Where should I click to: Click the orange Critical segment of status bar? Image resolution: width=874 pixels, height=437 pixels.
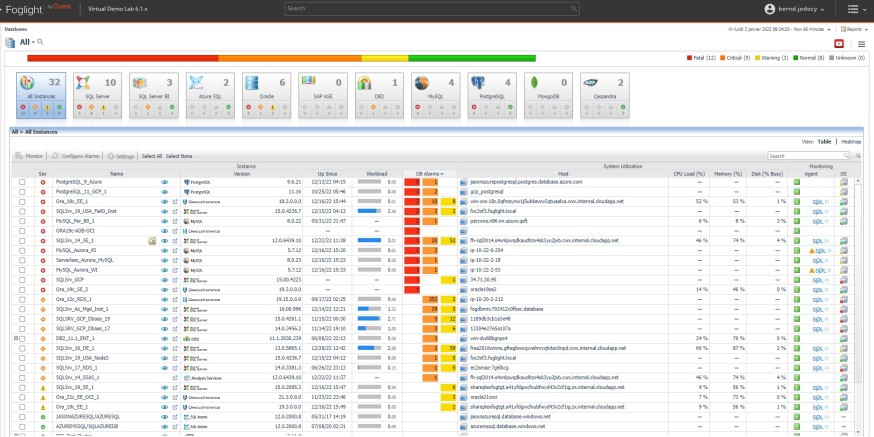(x=290, y=58)
